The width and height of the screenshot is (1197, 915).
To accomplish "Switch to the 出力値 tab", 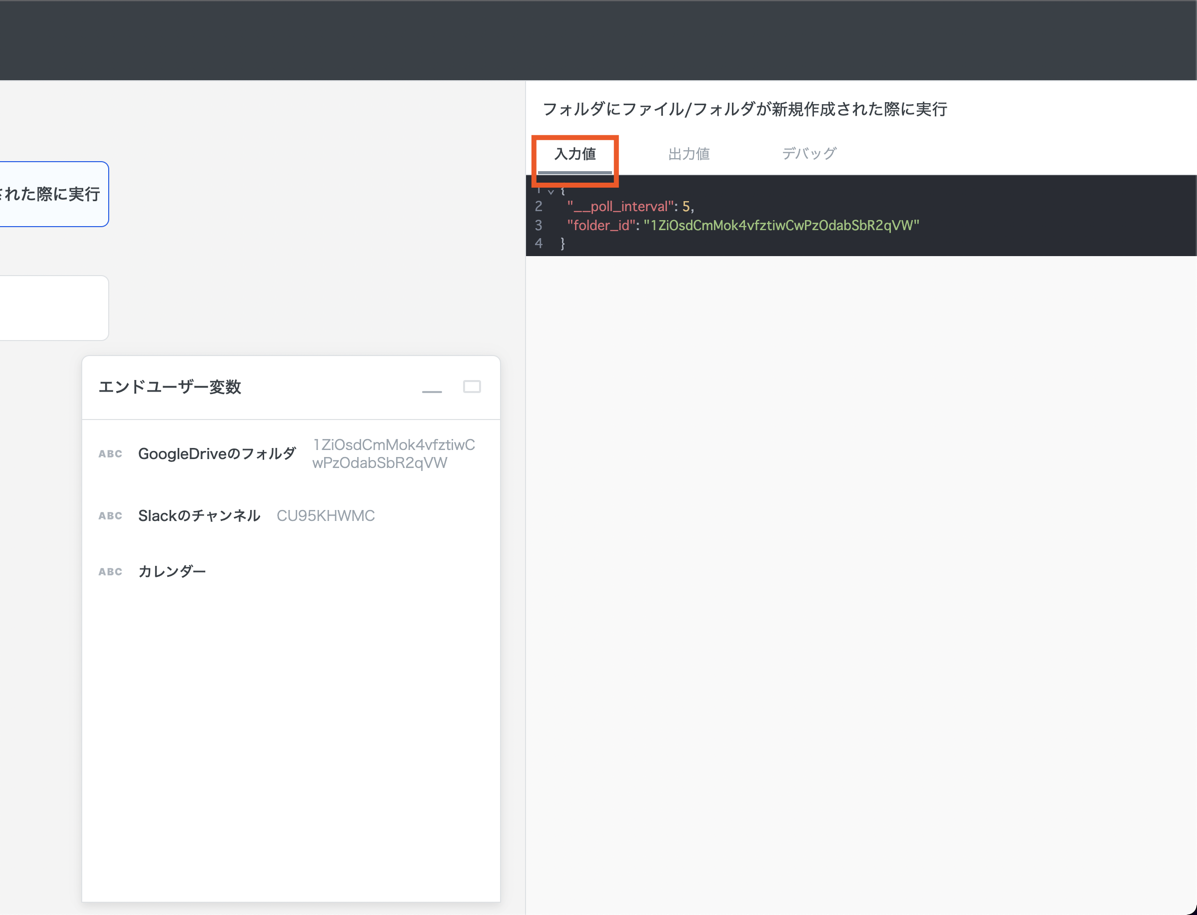I will (688, 154).
